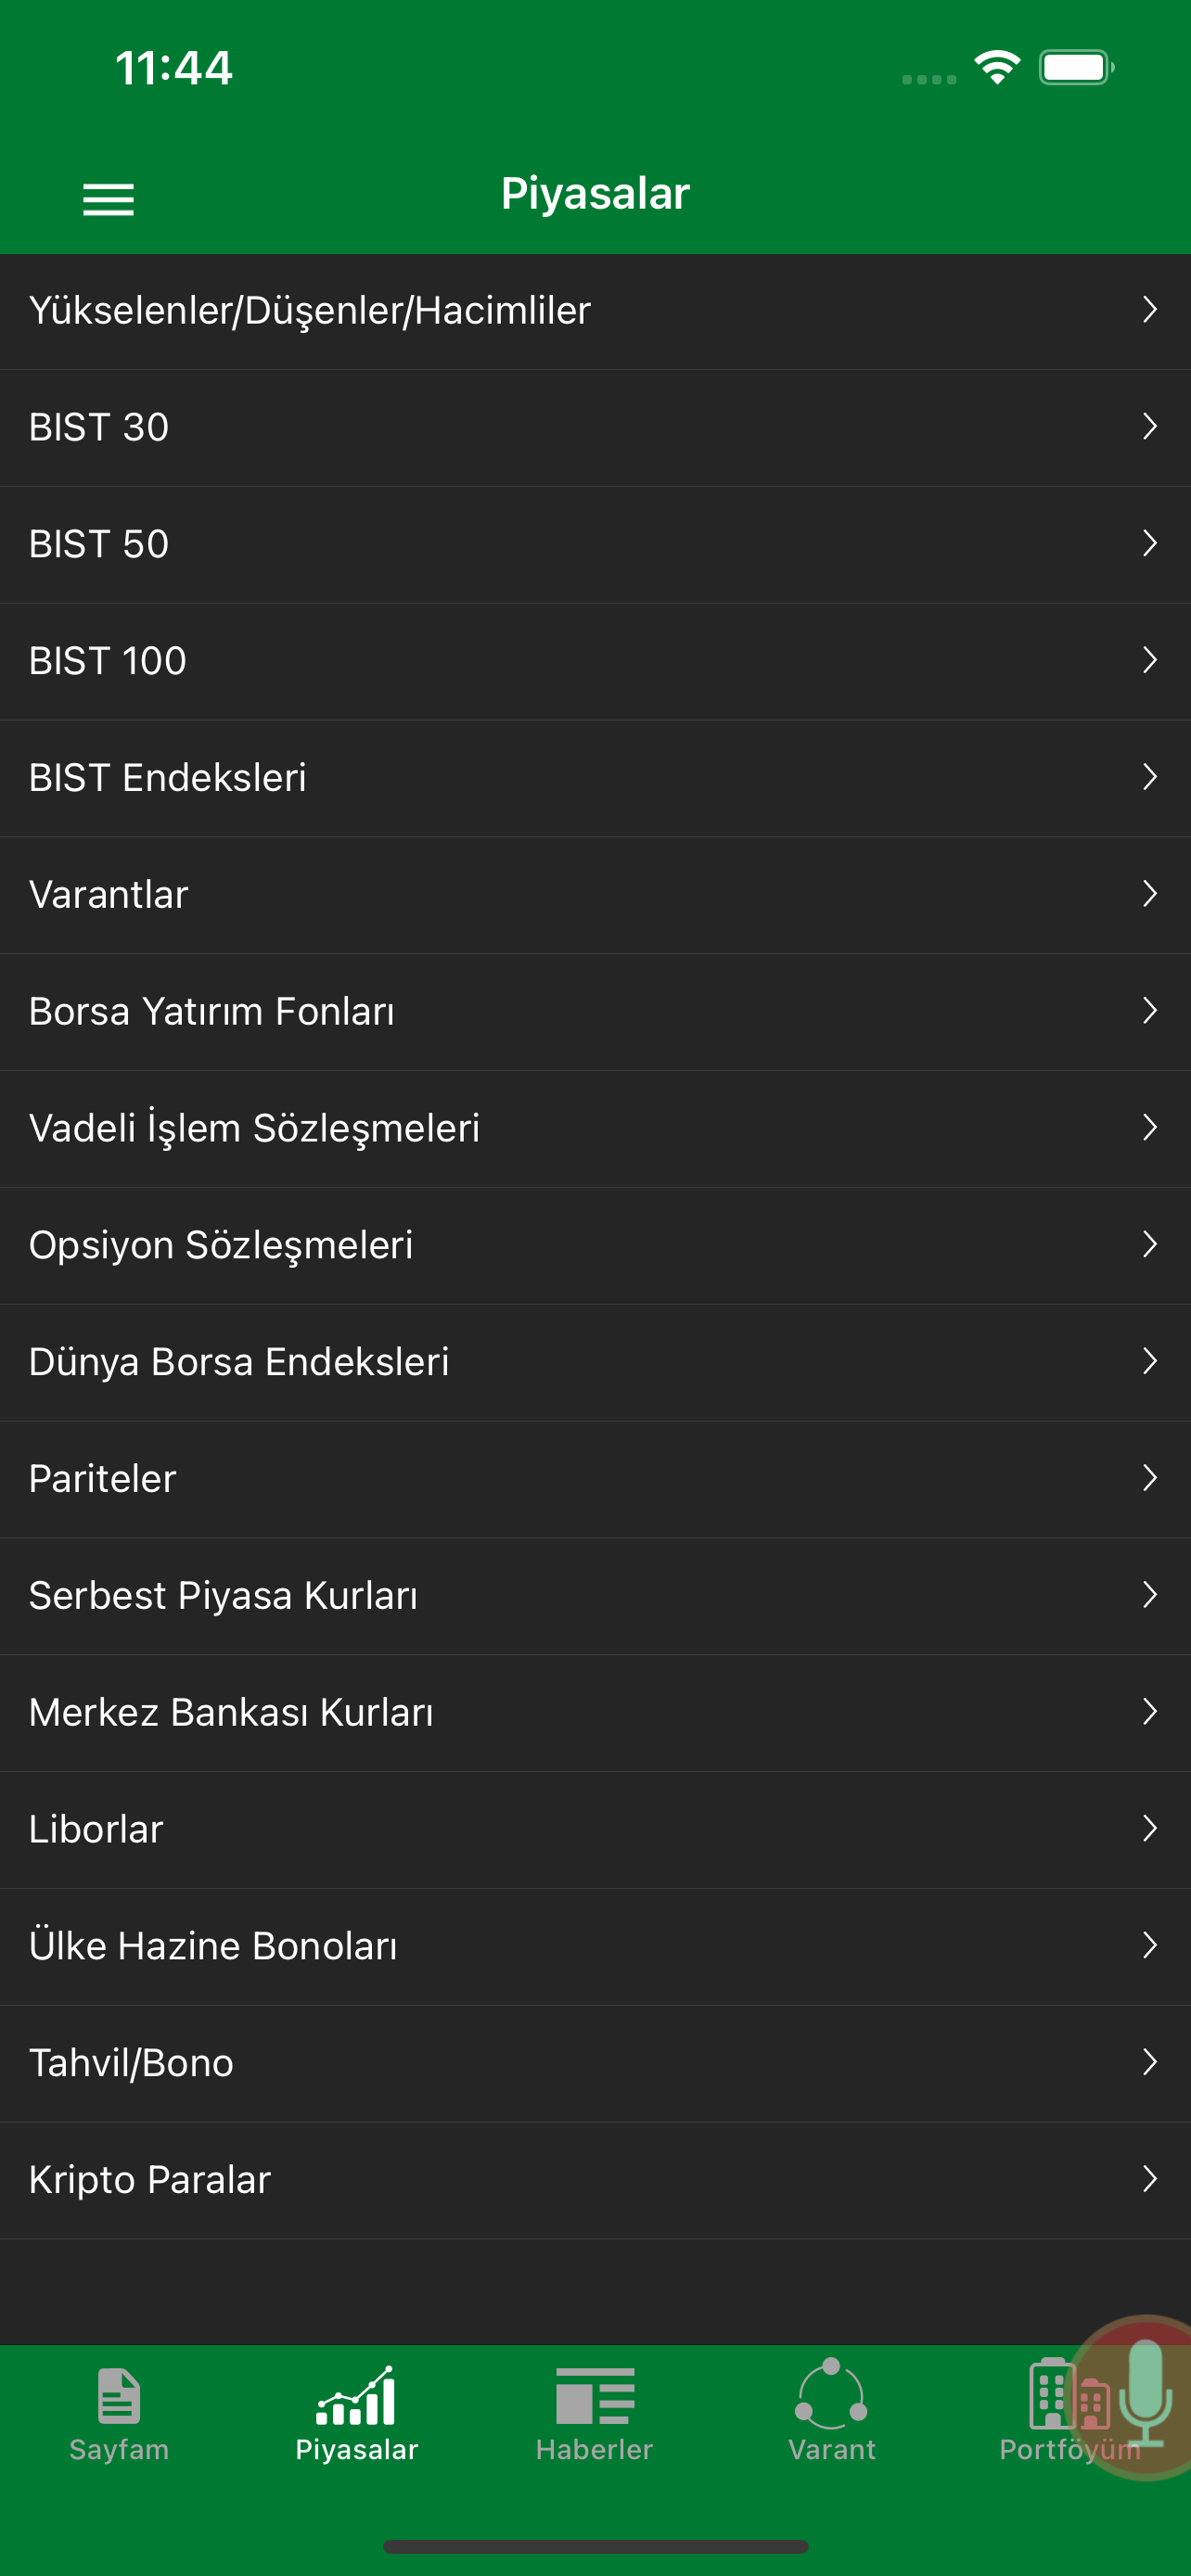Tap the Sayfam document icon
Image resolution: width=1191 pixels, height=2576 pixels.
[119, 2396]
